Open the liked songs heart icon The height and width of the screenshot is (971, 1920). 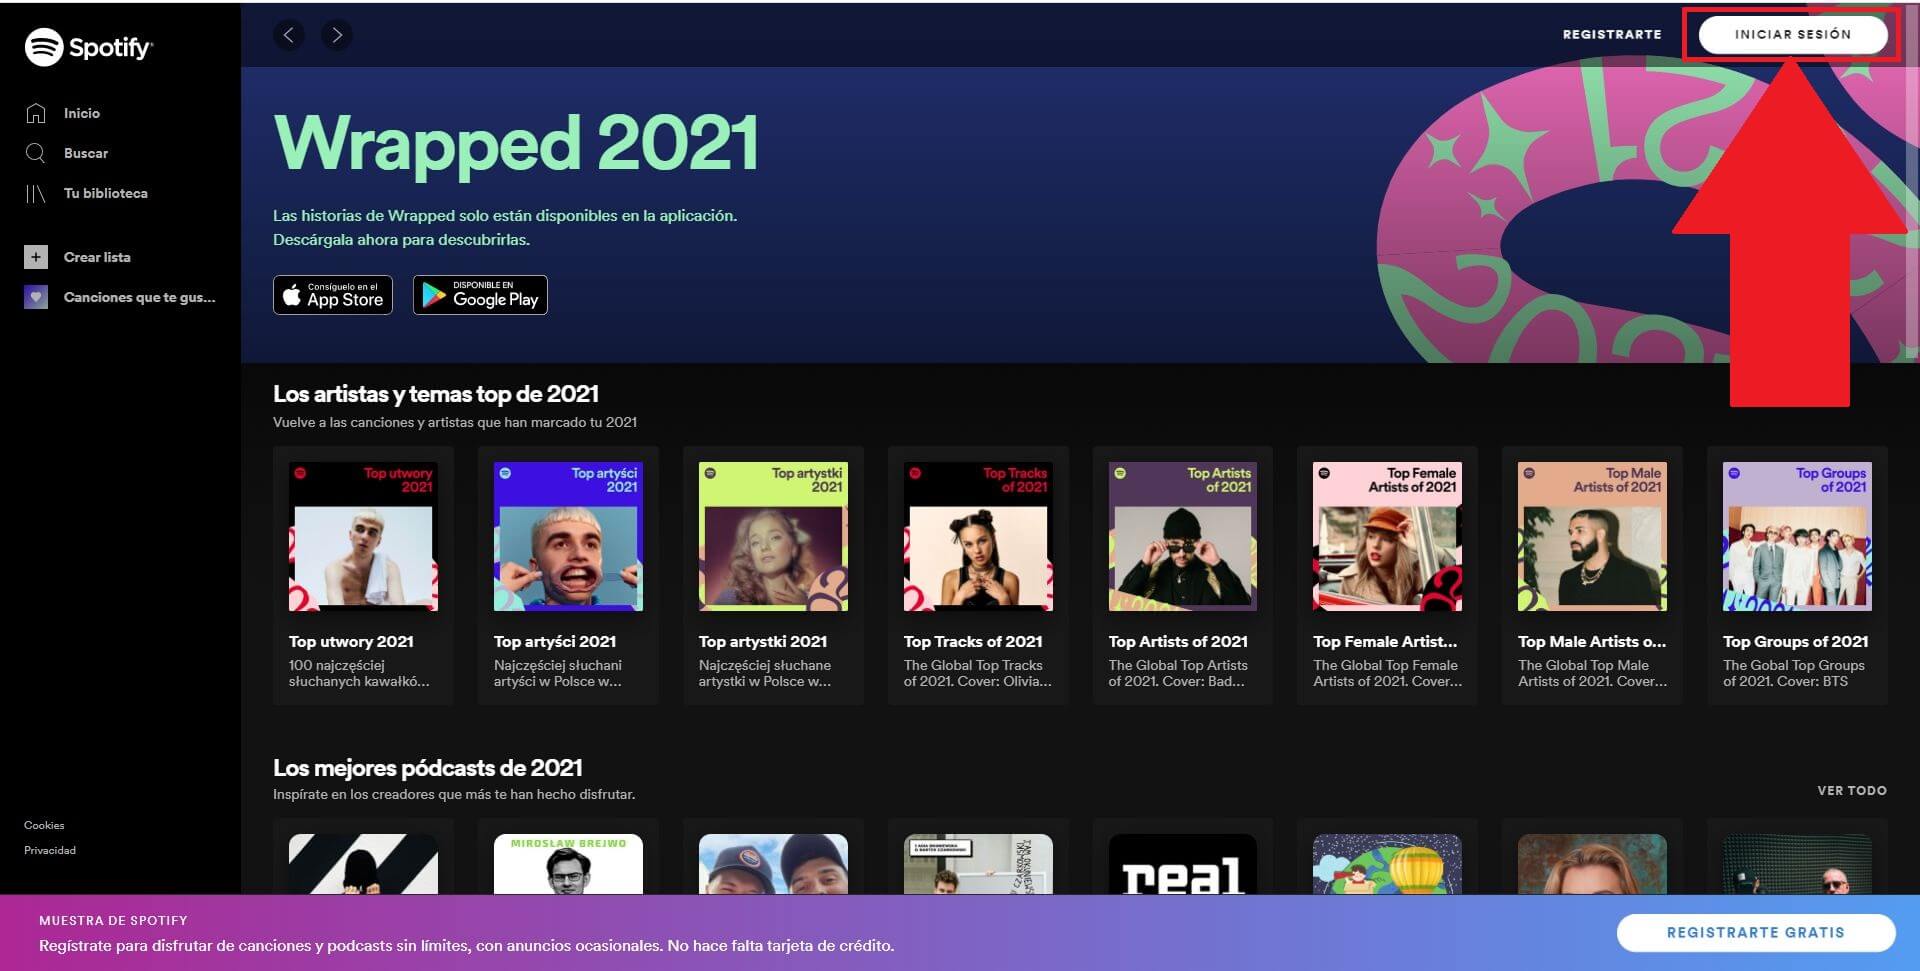pos(36,297)
